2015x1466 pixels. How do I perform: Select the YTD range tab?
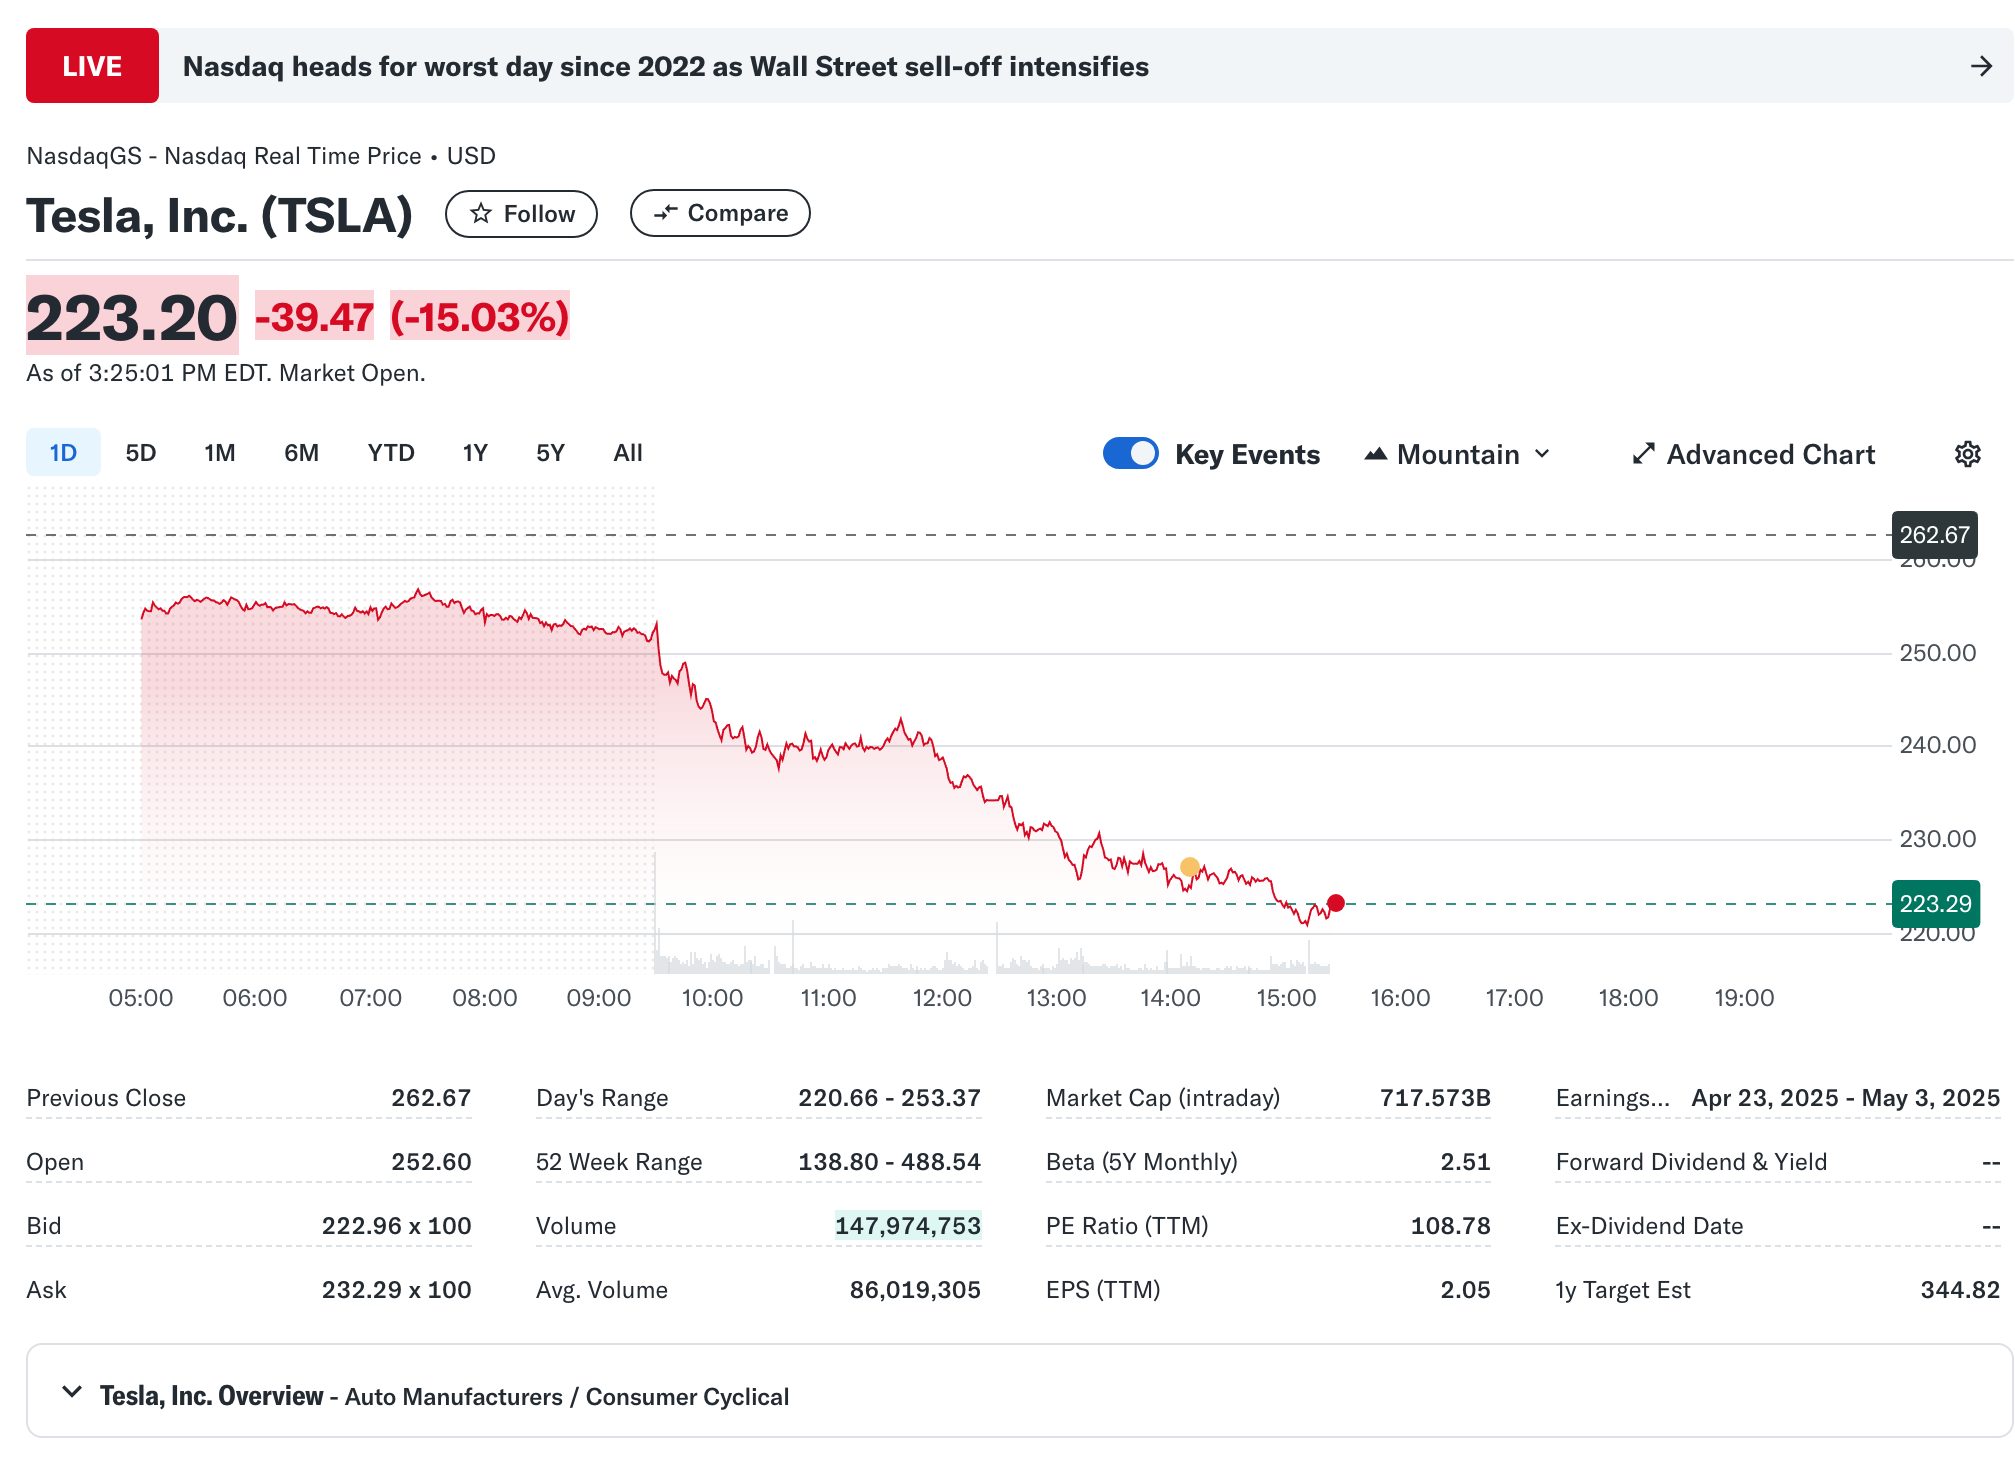pos(390,452)
